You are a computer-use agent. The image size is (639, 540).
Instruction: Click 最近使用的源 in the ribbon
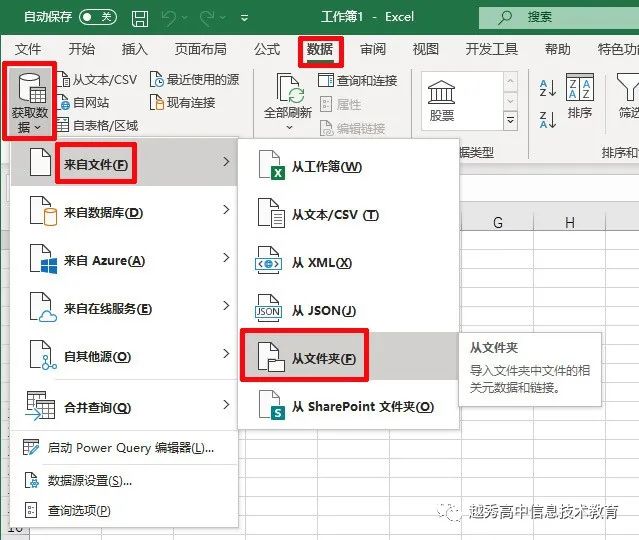194,79
